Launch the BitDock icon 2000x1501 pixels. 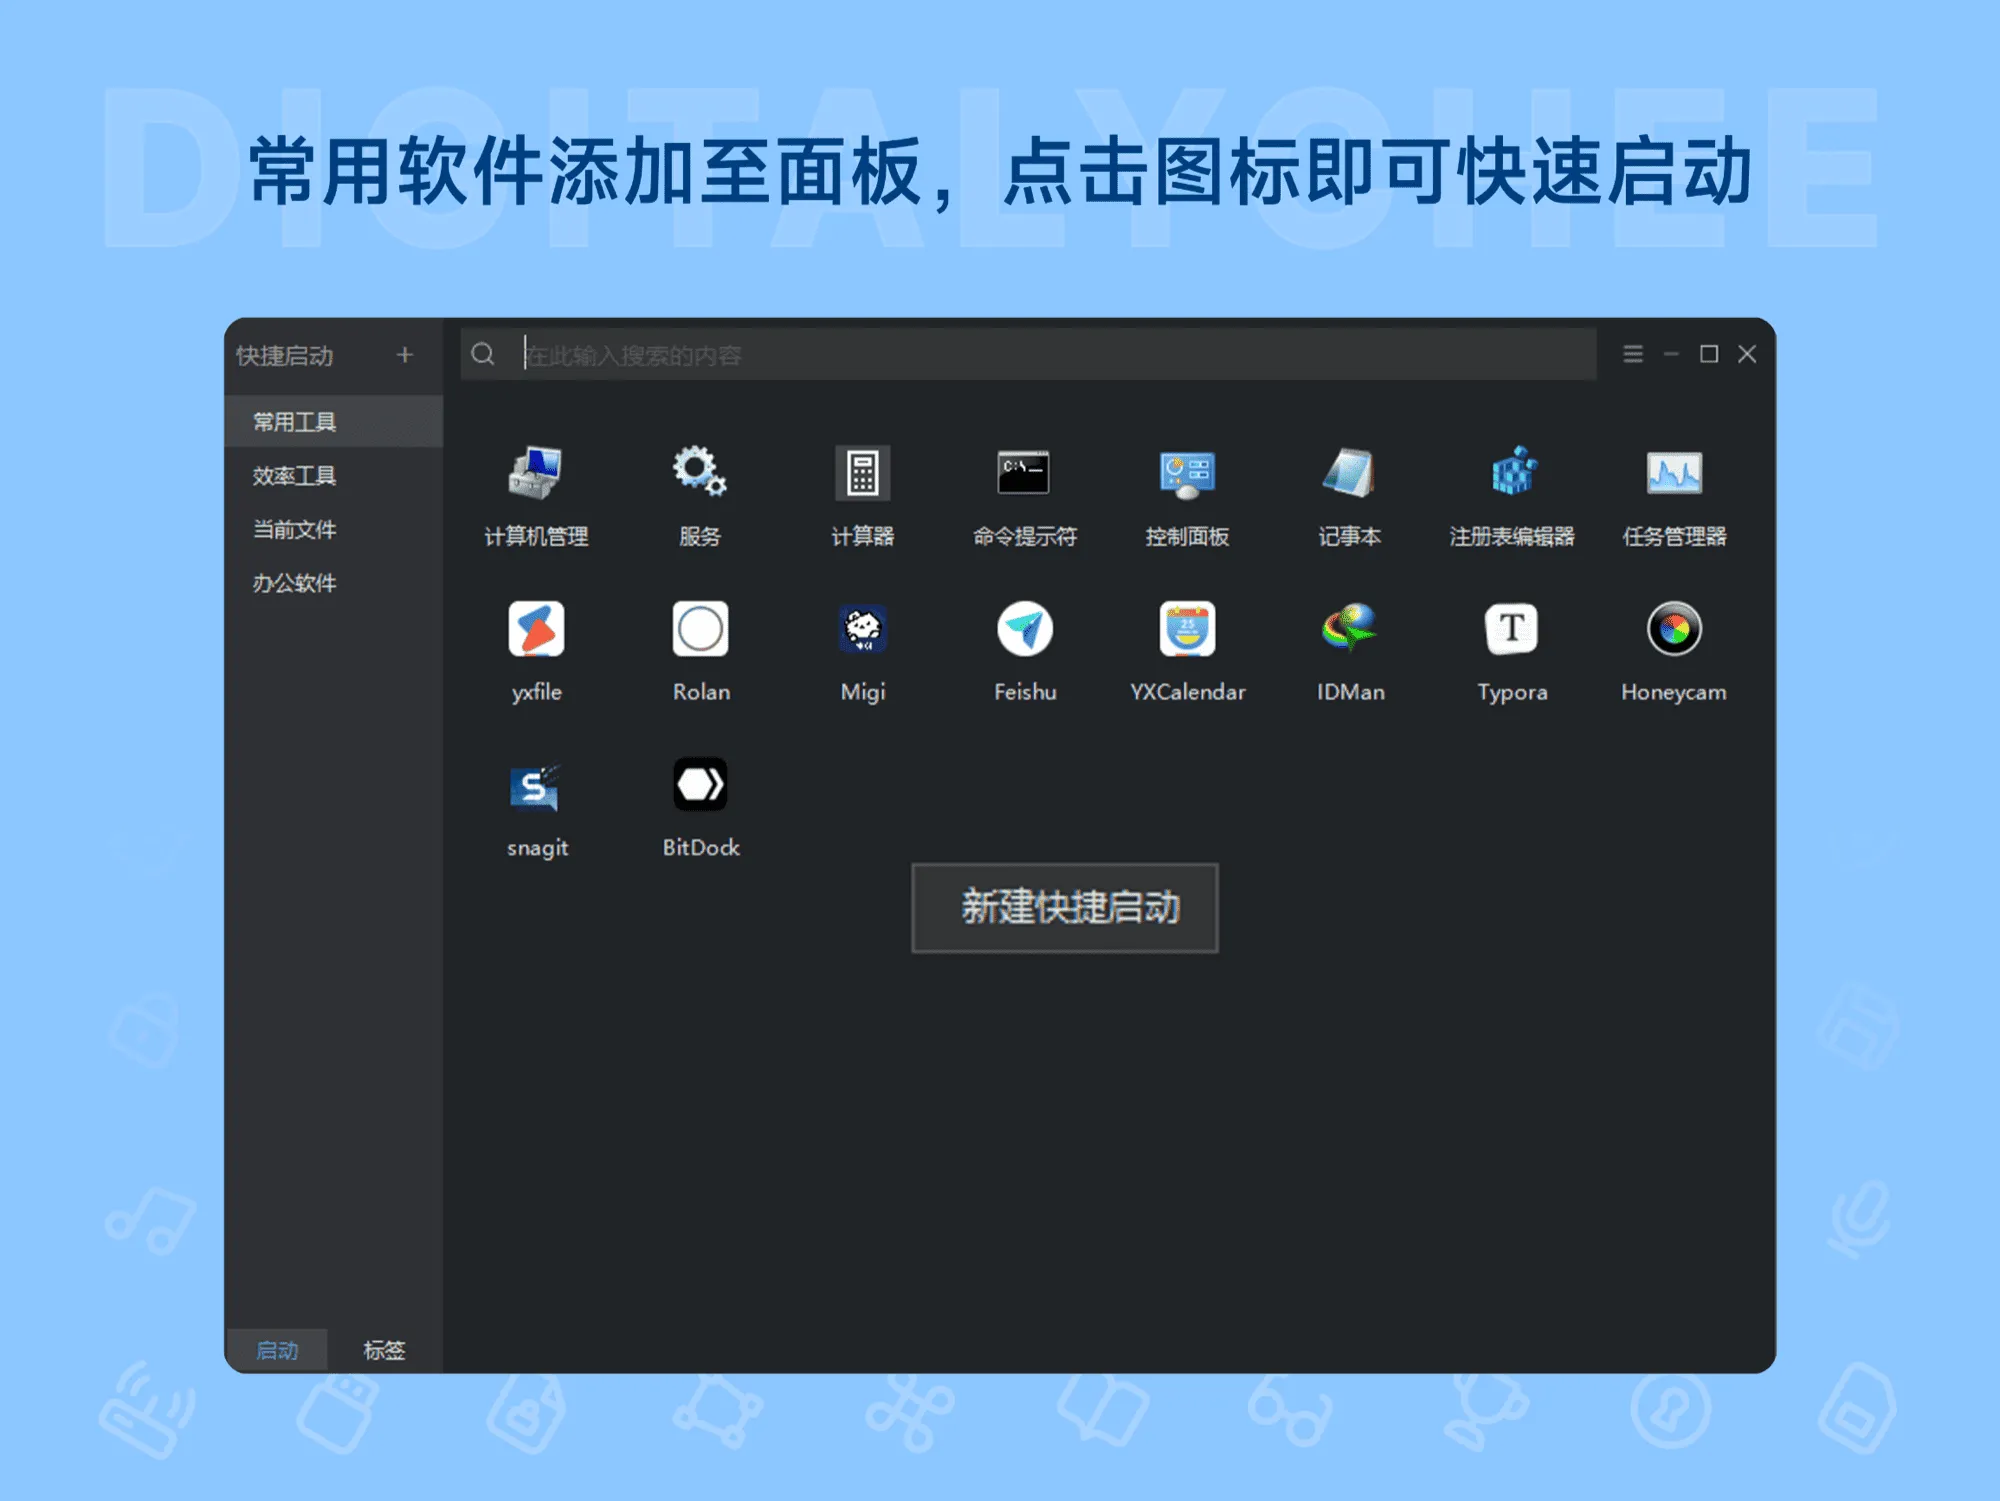700,785
